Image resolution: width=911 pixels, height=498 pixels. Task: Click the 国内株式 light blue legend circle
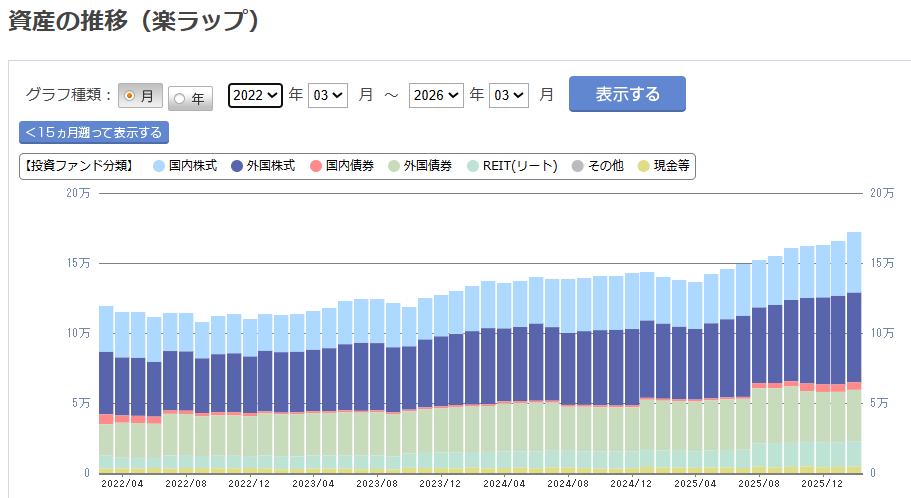(x=159, y=166)
